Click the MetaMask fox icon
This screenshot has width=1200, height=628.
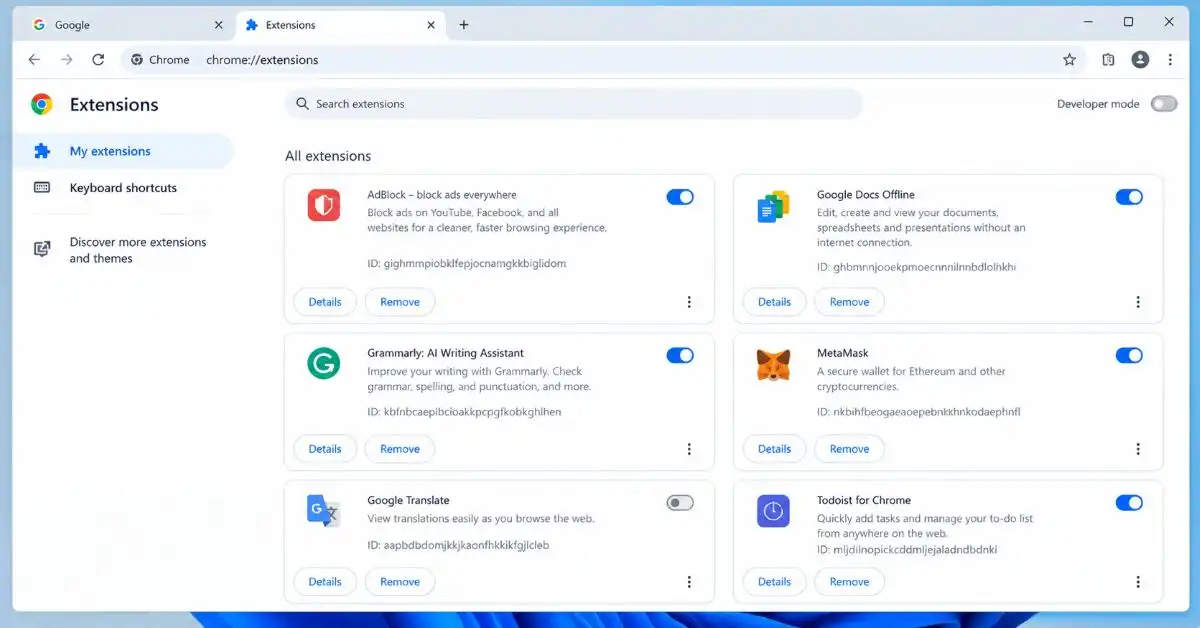point(773,365)
